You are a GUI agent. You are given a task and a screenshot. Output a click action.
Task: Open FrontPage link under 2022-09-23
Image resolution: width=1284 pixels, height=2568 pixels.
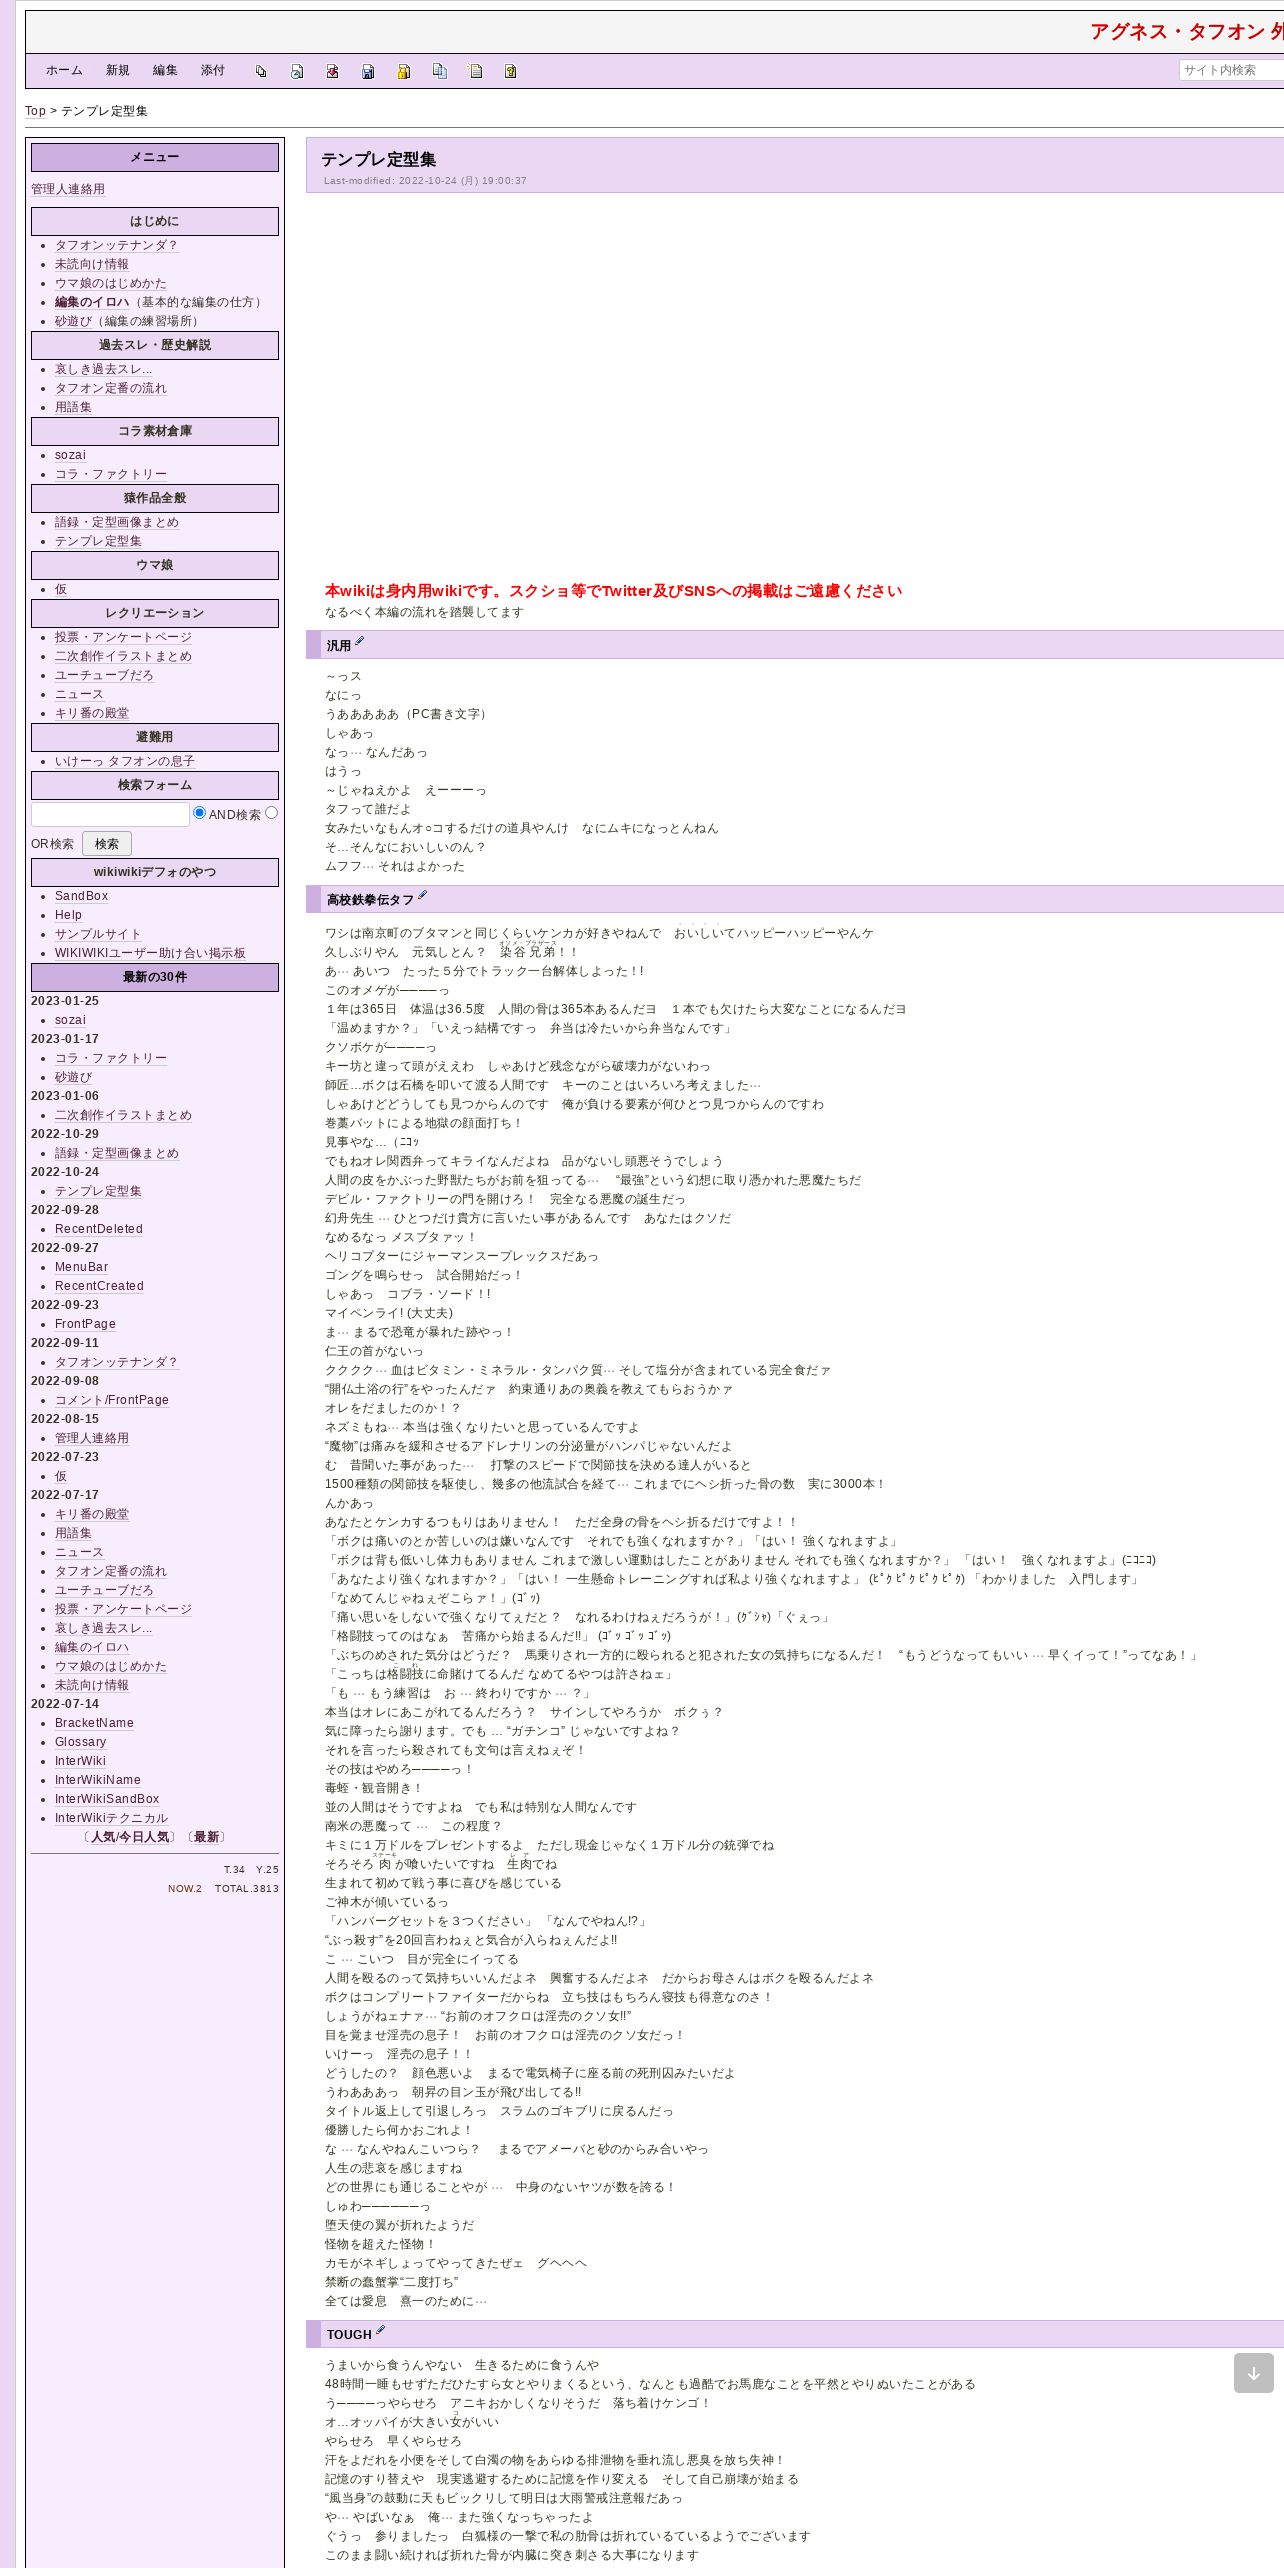point(85,1324)
